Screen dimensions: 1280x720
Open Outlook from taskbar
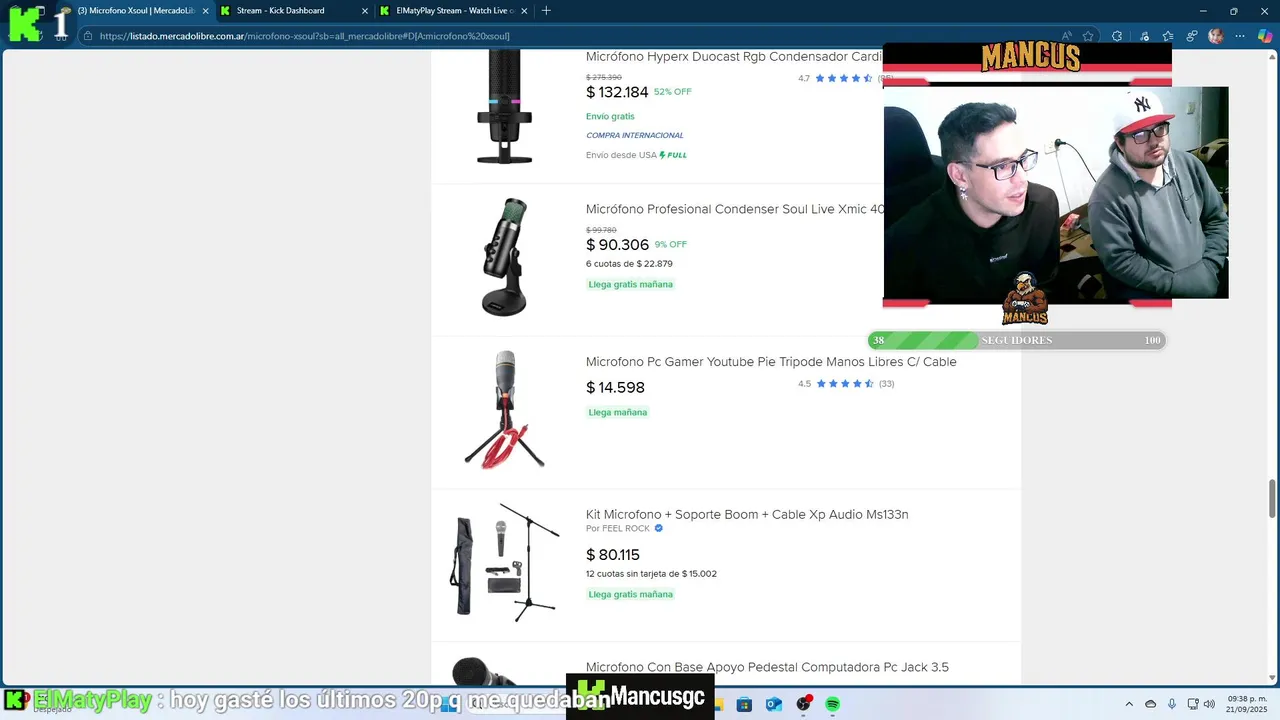click(x=773, y=705)
